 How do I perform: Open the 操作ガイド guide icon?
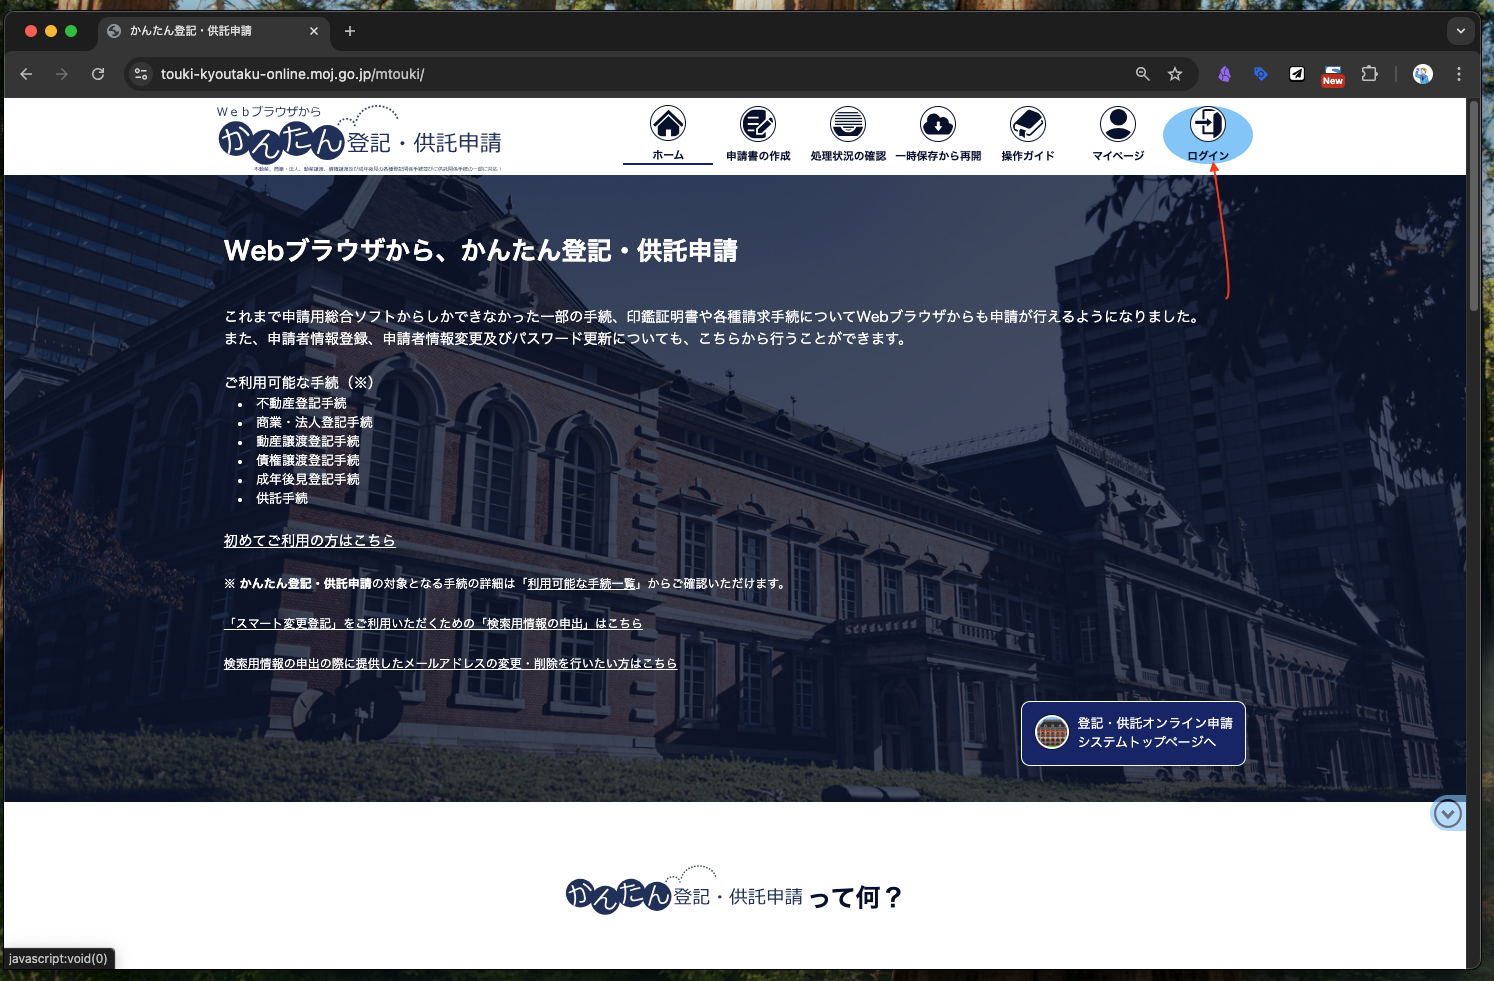click(1028, 125)
